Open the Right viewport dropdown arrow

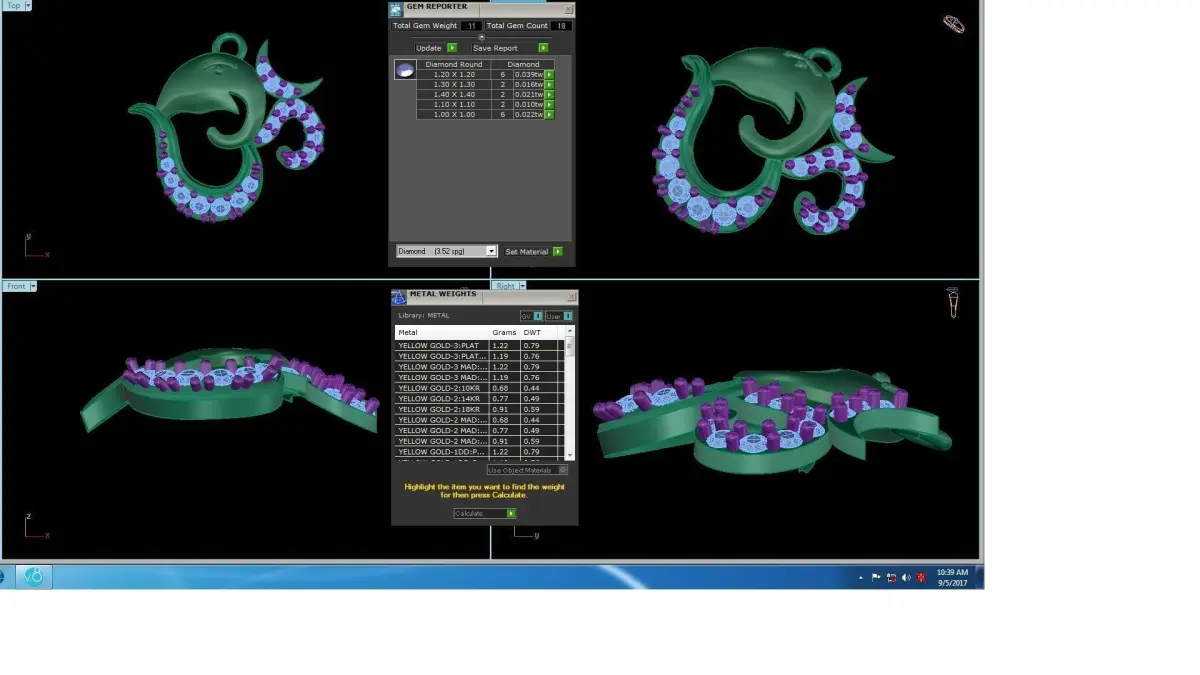coord(522,286)
